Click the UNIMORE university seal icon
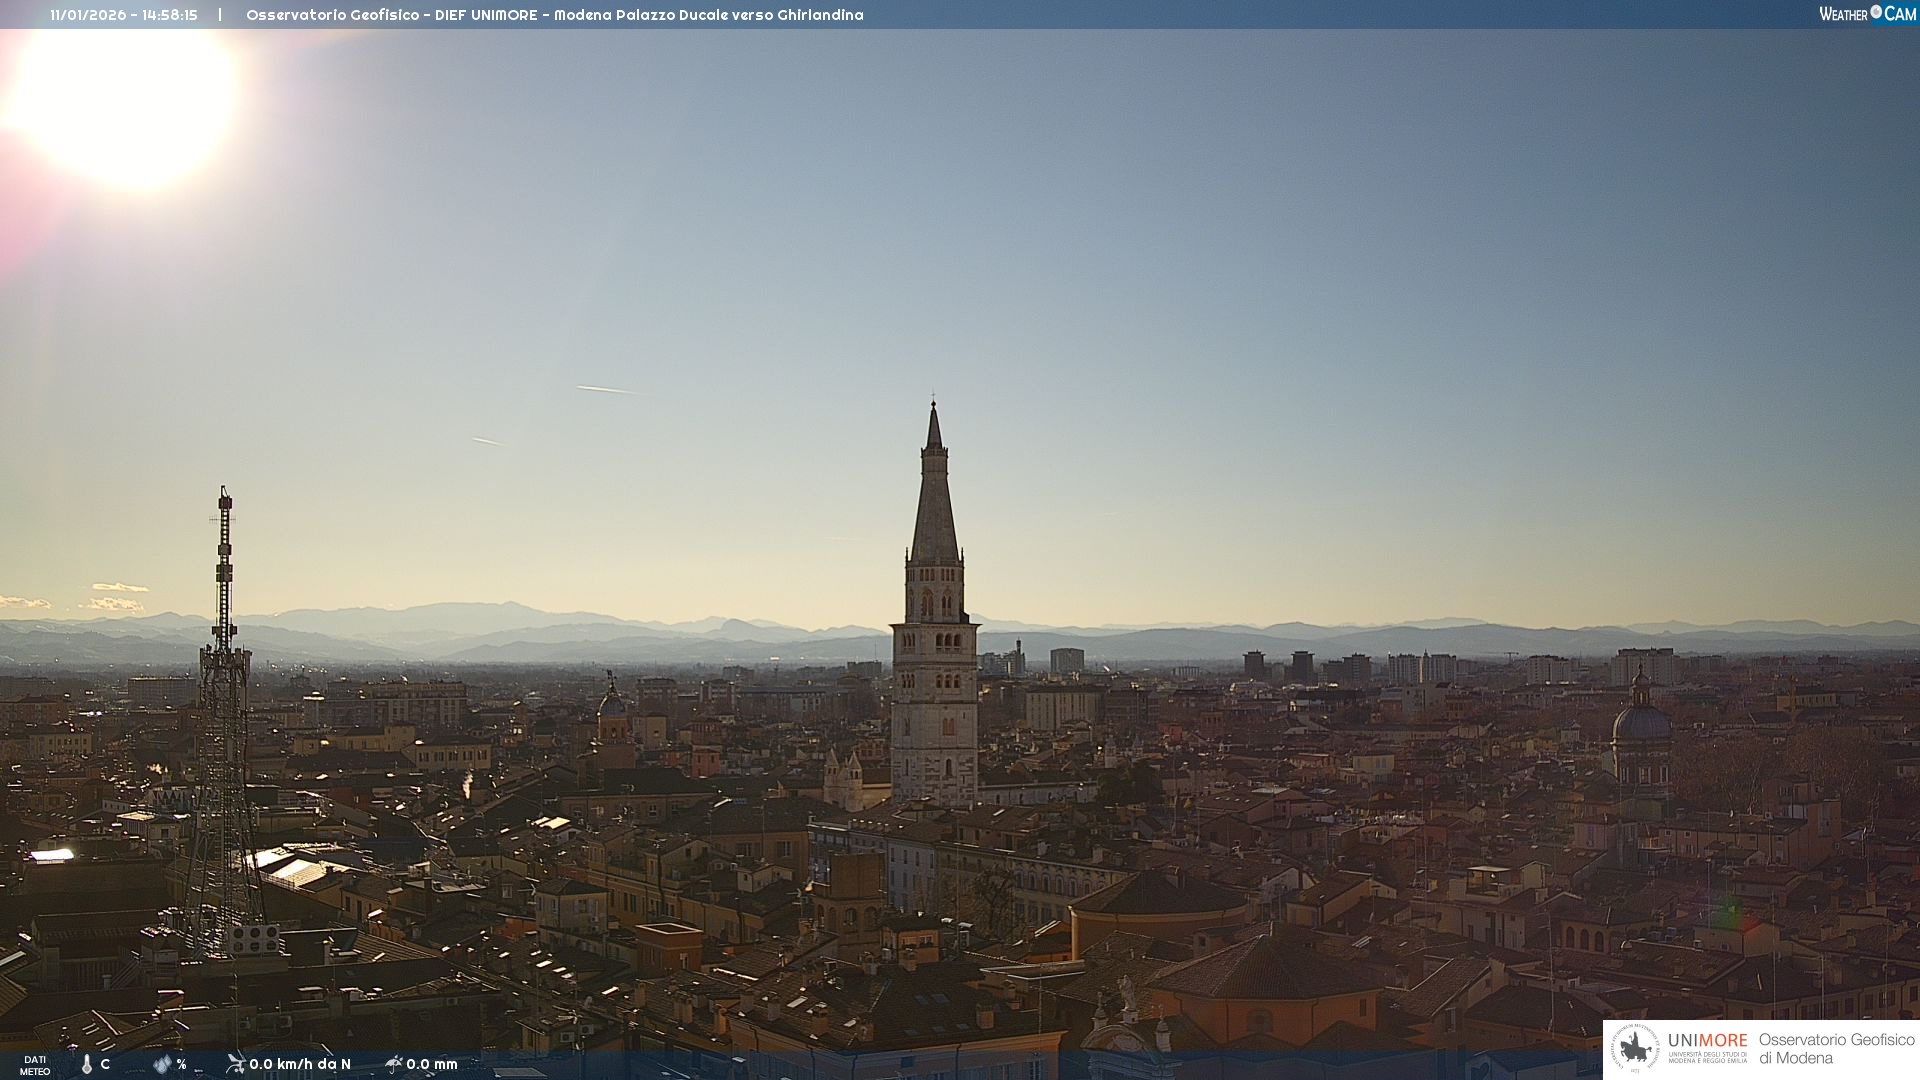The image size is (1920, 1080). [1635, 1049]
